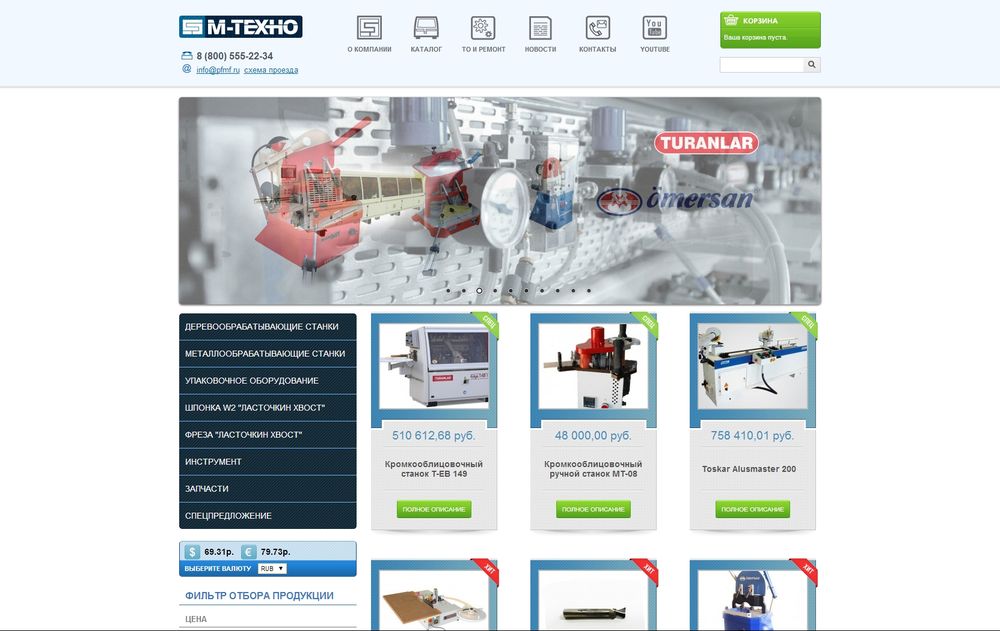Click the TURANLAR logo in the banner

(706, 143)
